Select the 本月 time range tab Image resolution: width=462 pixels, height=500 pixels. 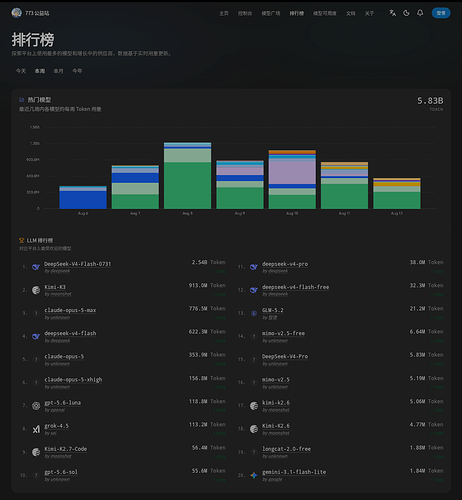[58, 71]
